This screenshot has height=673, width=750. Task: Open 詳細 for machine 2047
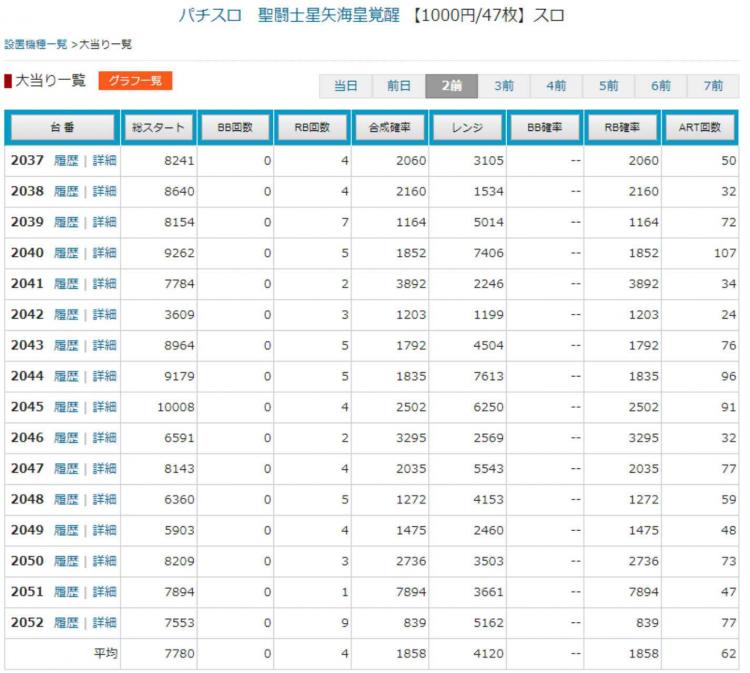pyautogui.click(x=104, y=469)
